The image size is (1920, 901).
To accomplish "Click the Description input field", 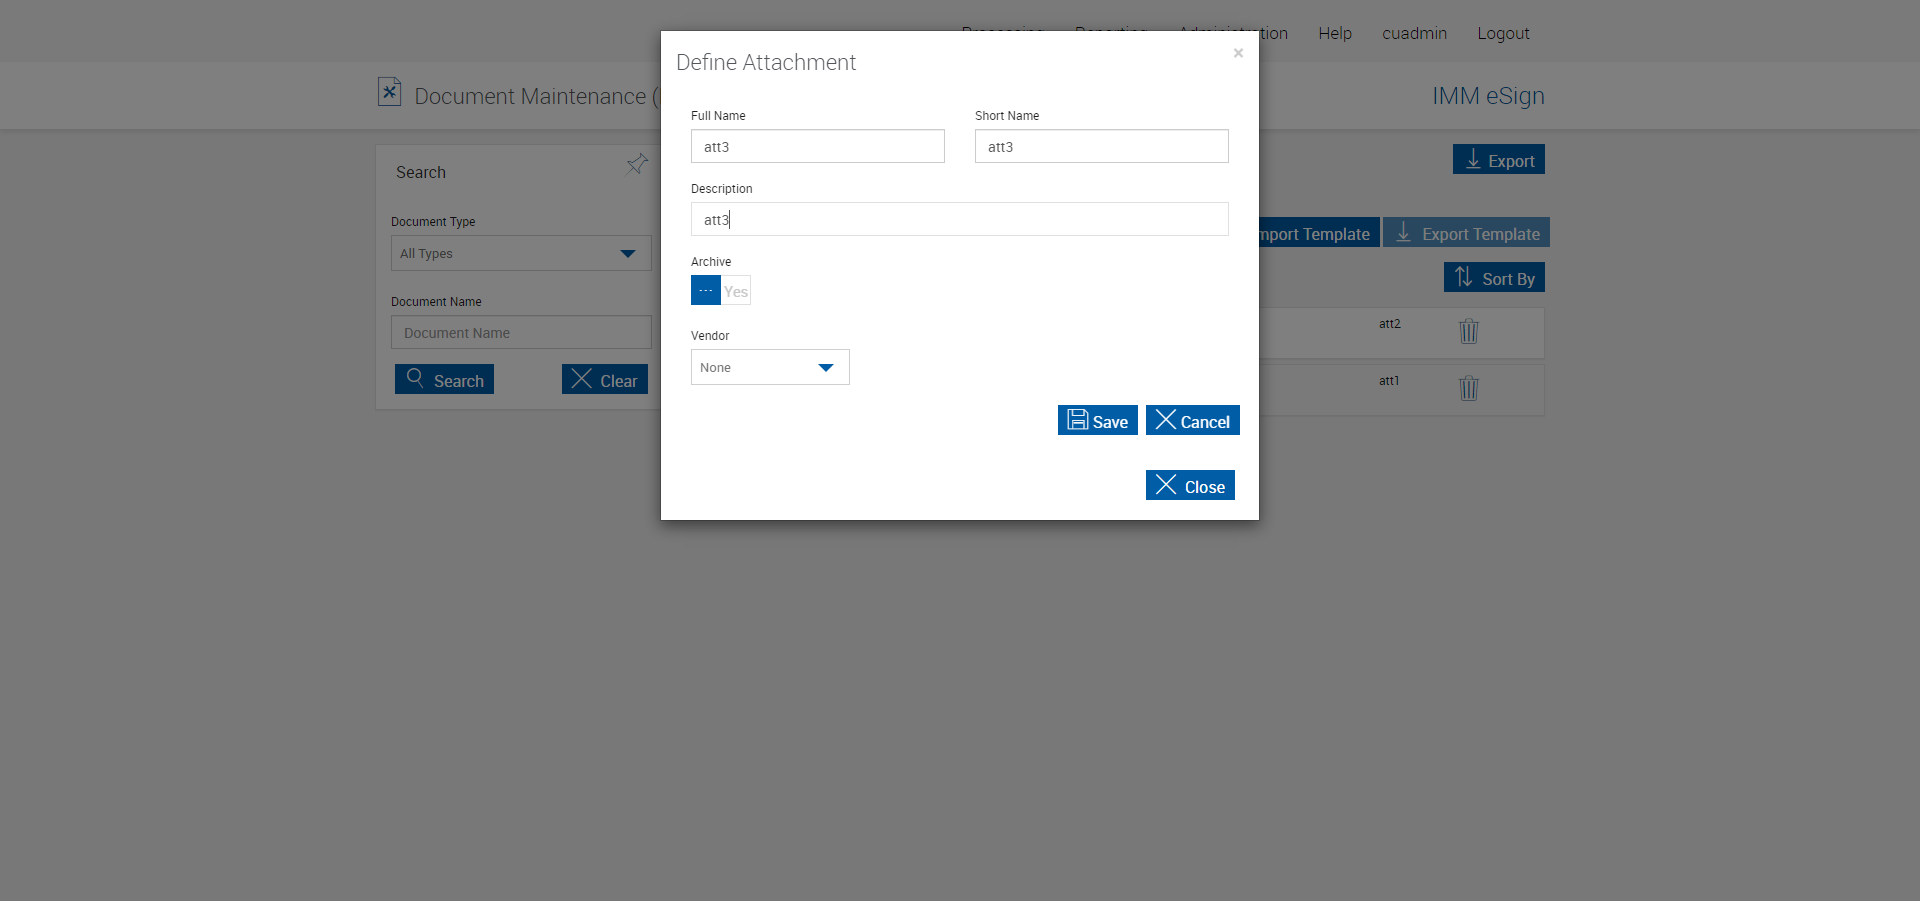I will [x=959, y=219].
